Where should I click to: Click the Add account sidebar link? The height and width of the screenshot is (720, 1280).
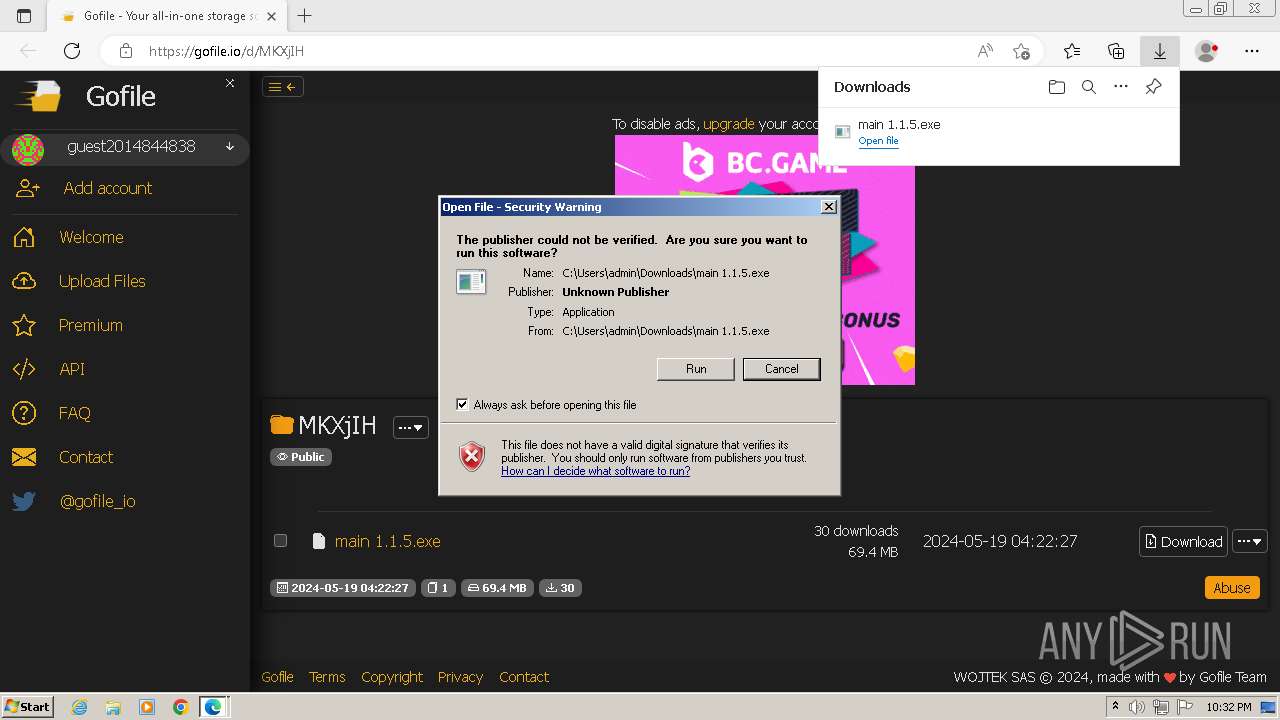[x=108, y=188]
